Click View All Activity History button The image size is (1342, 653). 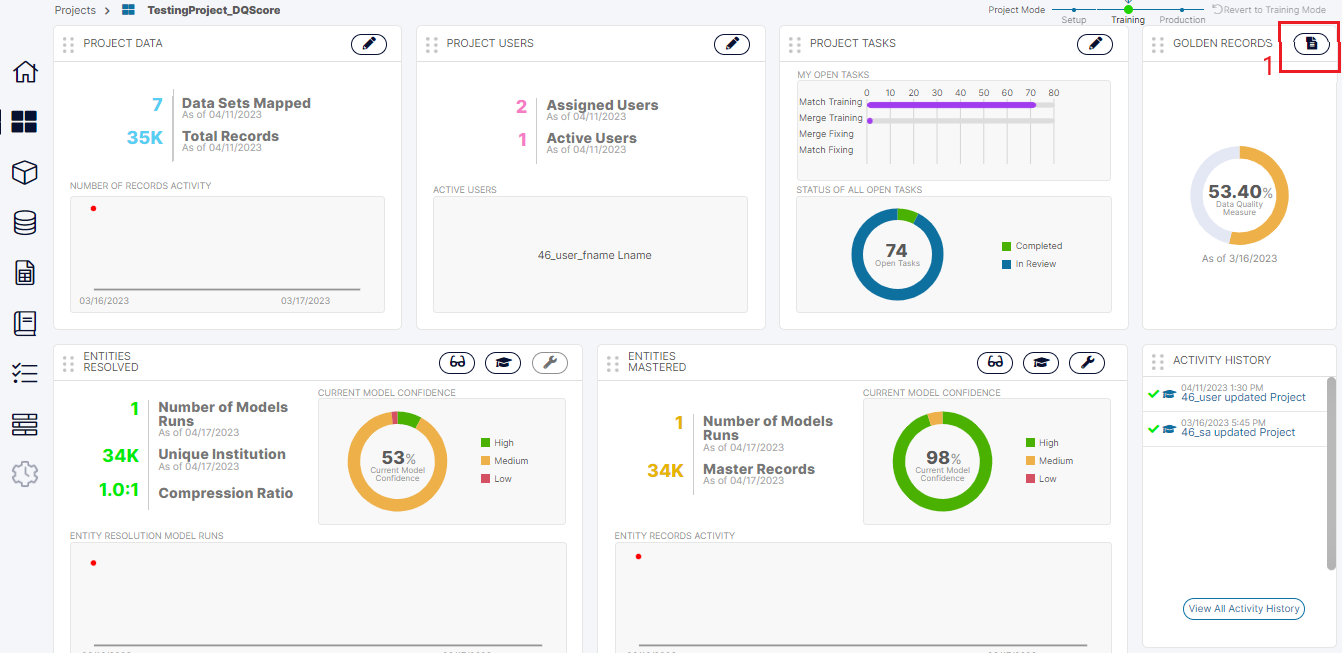pyautogui.click(x=1243, y=608)
